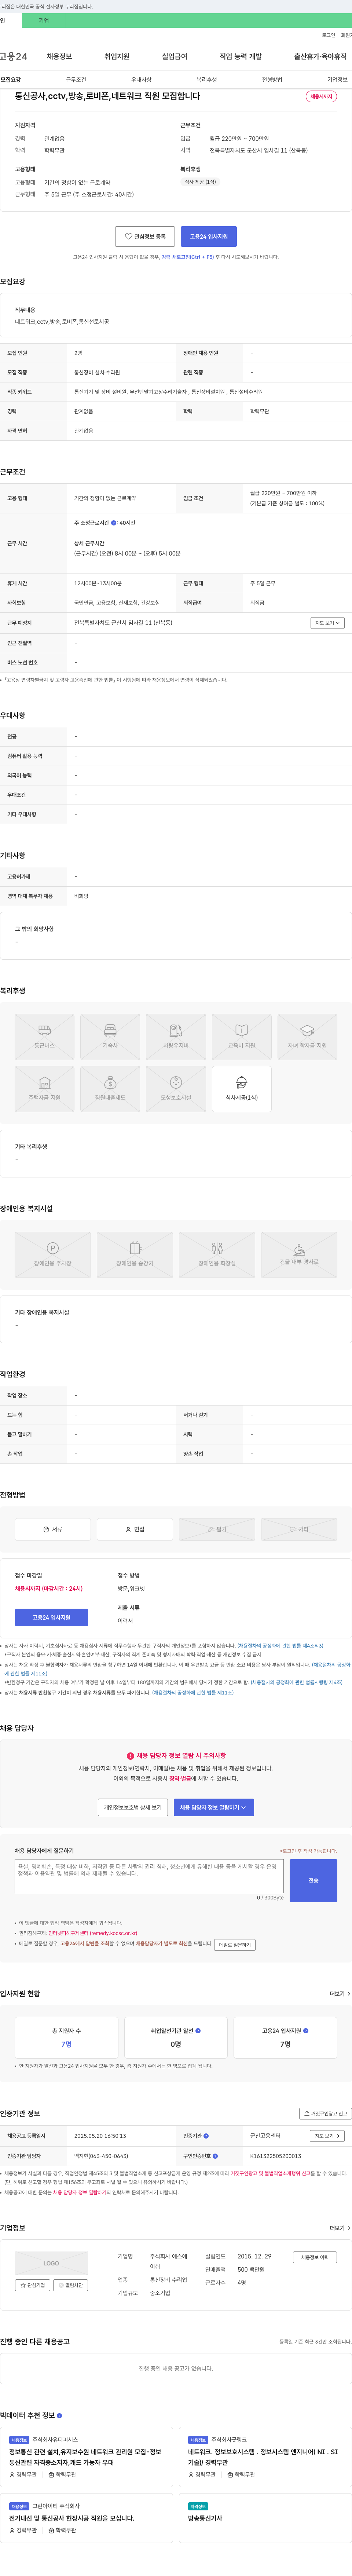Open the 출산휴가·육아휴직 main menu
352x2576 pixels.
click(x=320, y=57)
